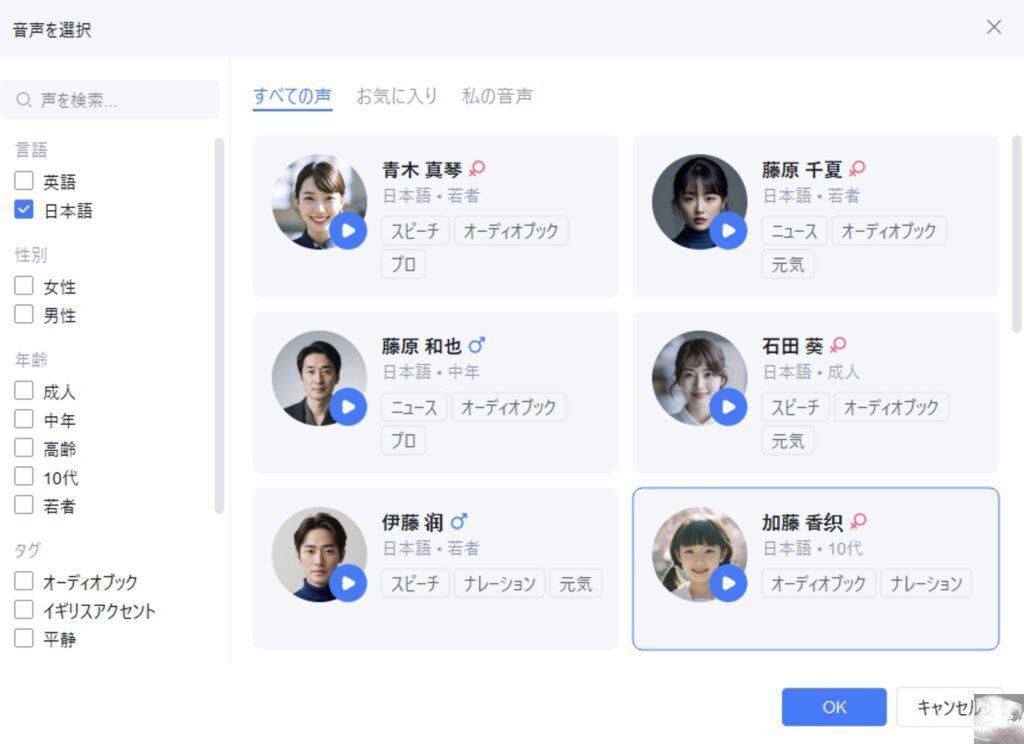This screenshot has height=744, width=1024.
Task: Click the search magnifier icon
Action: (24, 100)
